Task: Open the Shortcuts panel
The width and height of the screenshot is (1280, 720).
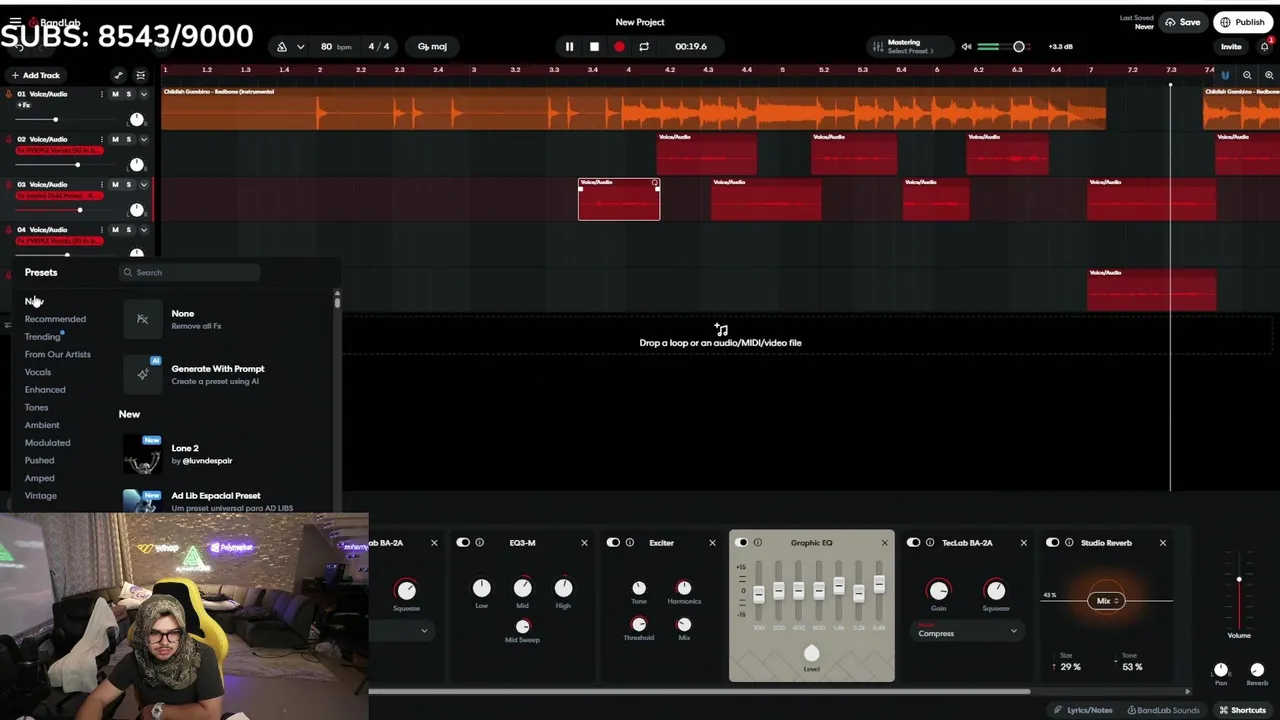Action: tap(1242, 710)
